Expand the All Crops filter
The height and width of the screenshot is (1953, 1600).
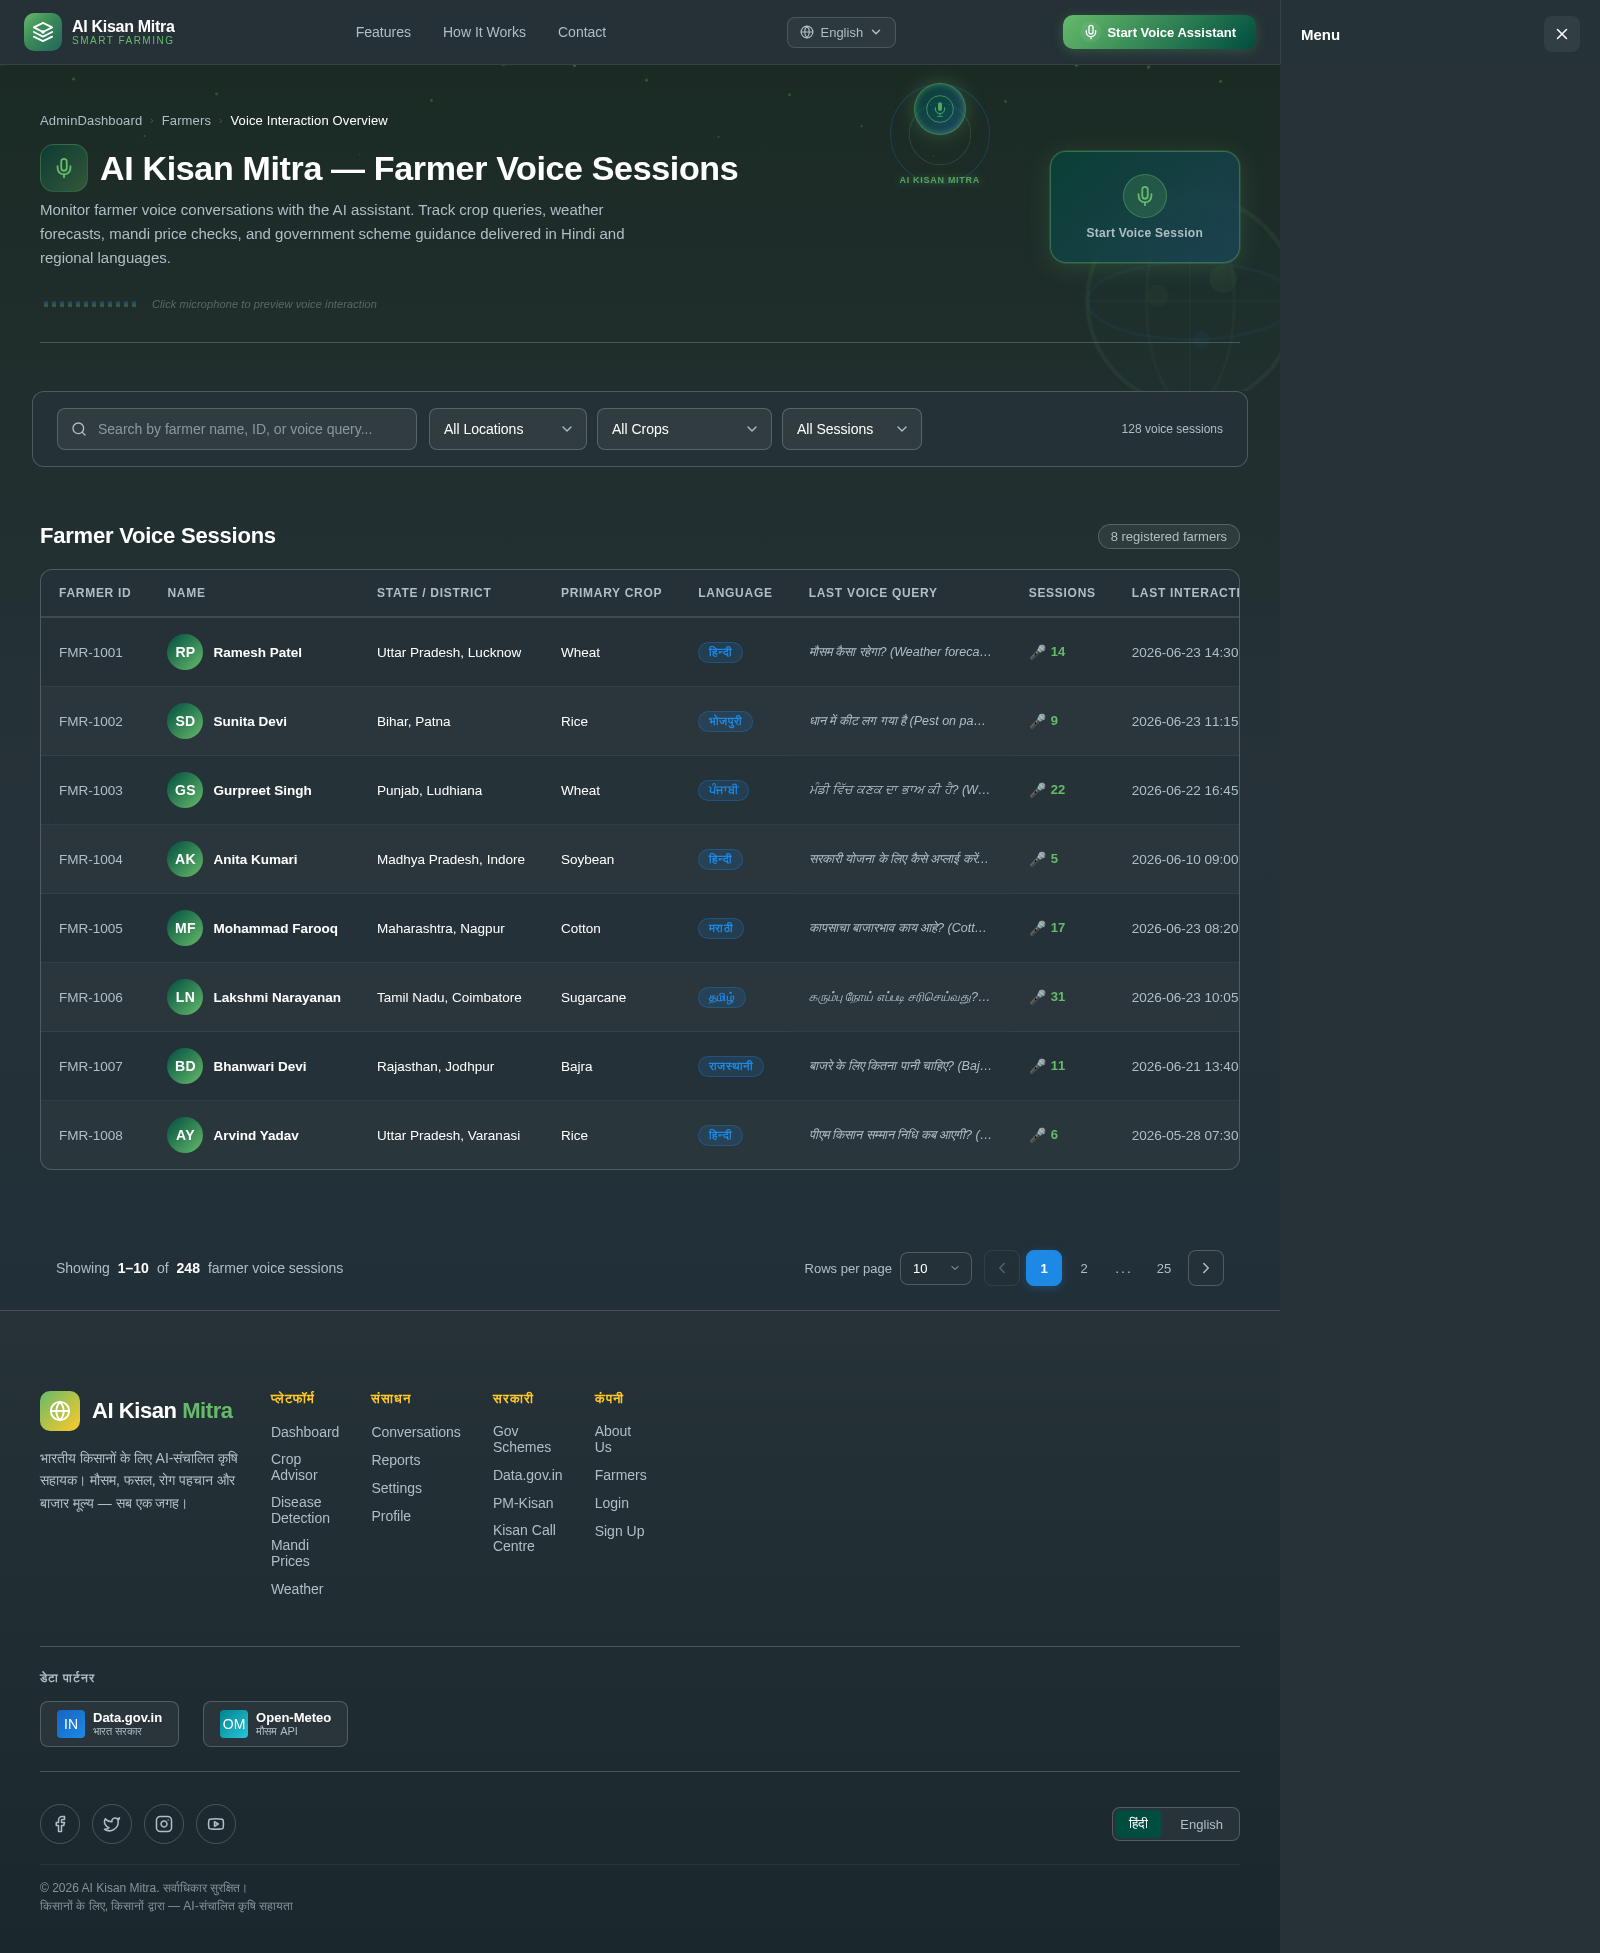[x=684, y=429]
